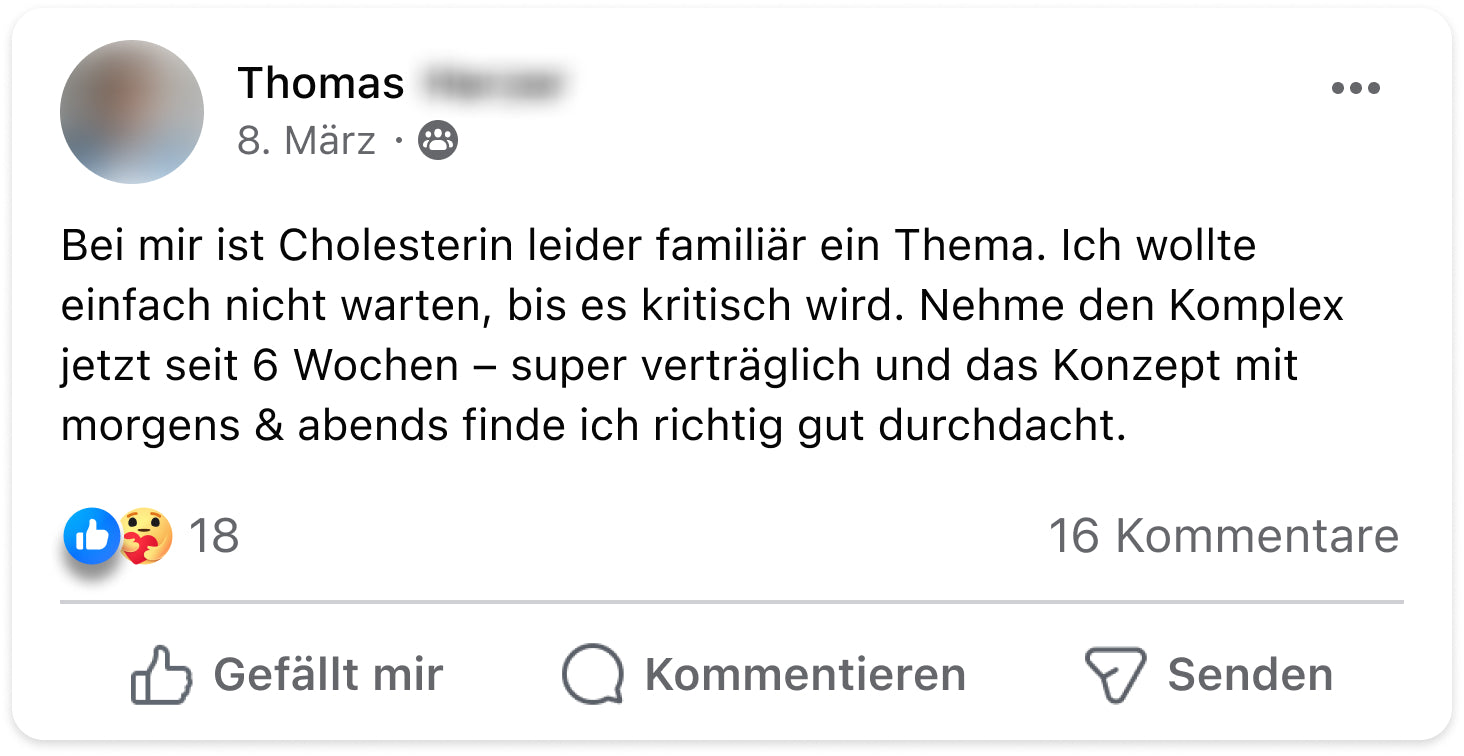Open the profile via the name 'Thomas'
This screenshot has width=1464, height=756.
(x=321, y=83)
